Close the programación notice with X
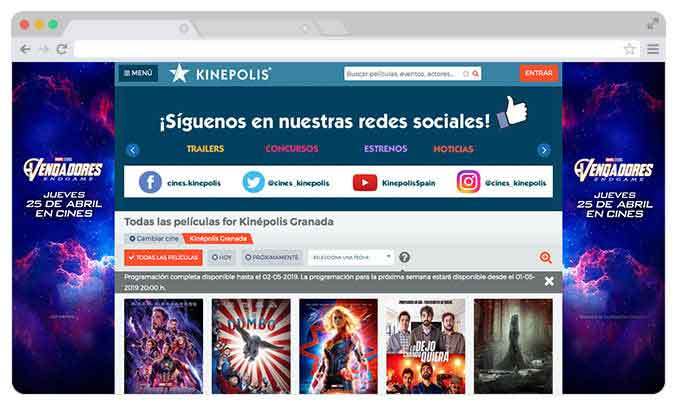This screenshot has height=410, width=680. [549, 281]
